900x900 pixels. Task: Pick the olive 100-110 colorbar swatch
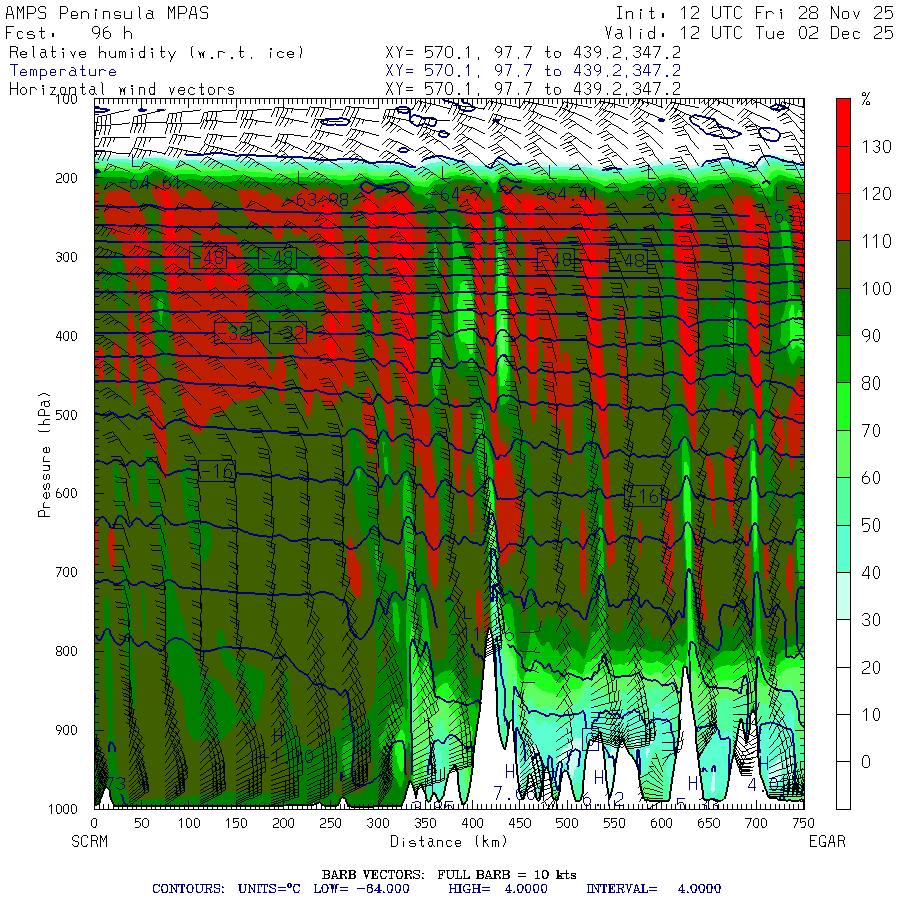[x=843, y=264]
